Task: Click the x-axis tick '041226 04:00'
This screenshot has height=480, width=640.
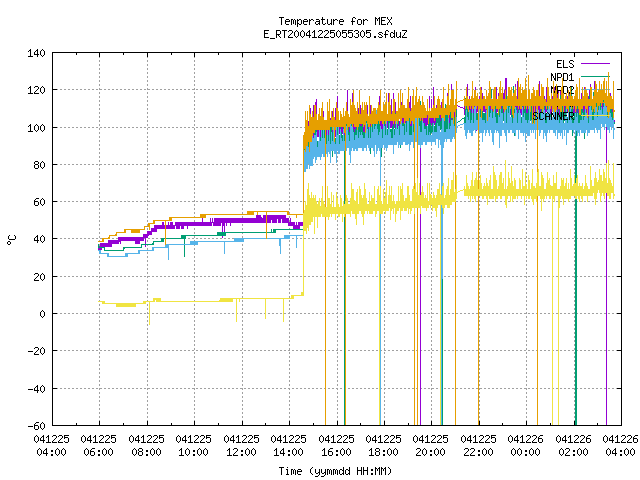Action: [620, 446]
